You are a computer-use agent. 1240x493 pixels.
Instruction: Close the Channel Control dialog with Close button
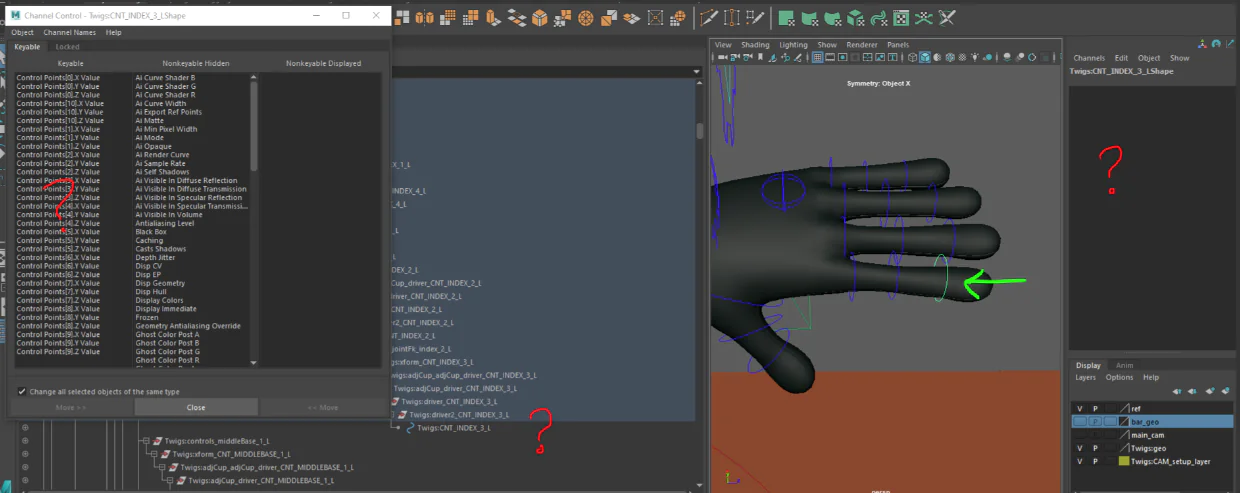(x=196, y=407)
